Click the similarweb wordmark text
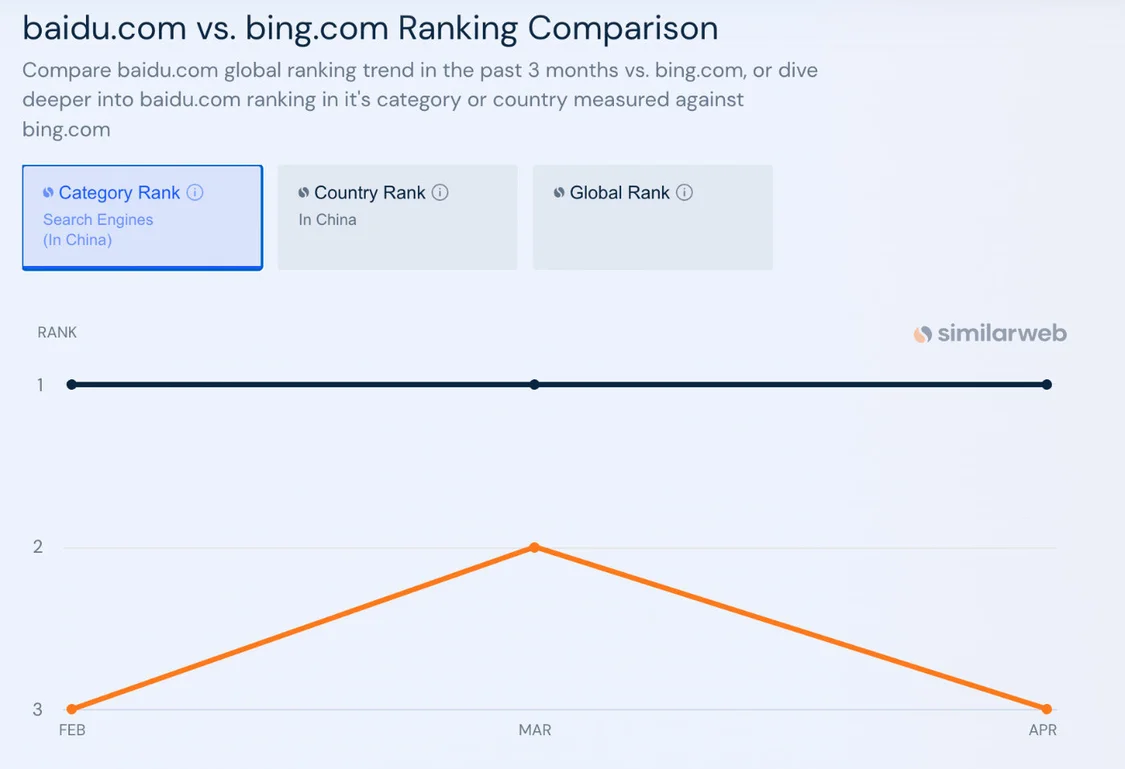1125x769 pixels. click(1002, 334)
